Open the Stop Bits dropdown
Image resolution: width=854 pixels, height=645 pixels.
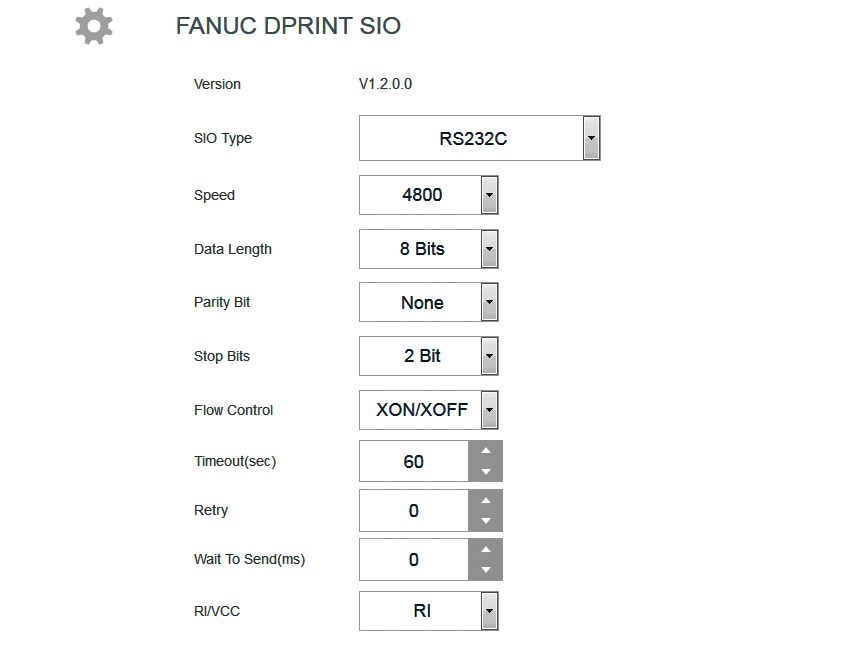coord(489,356)
